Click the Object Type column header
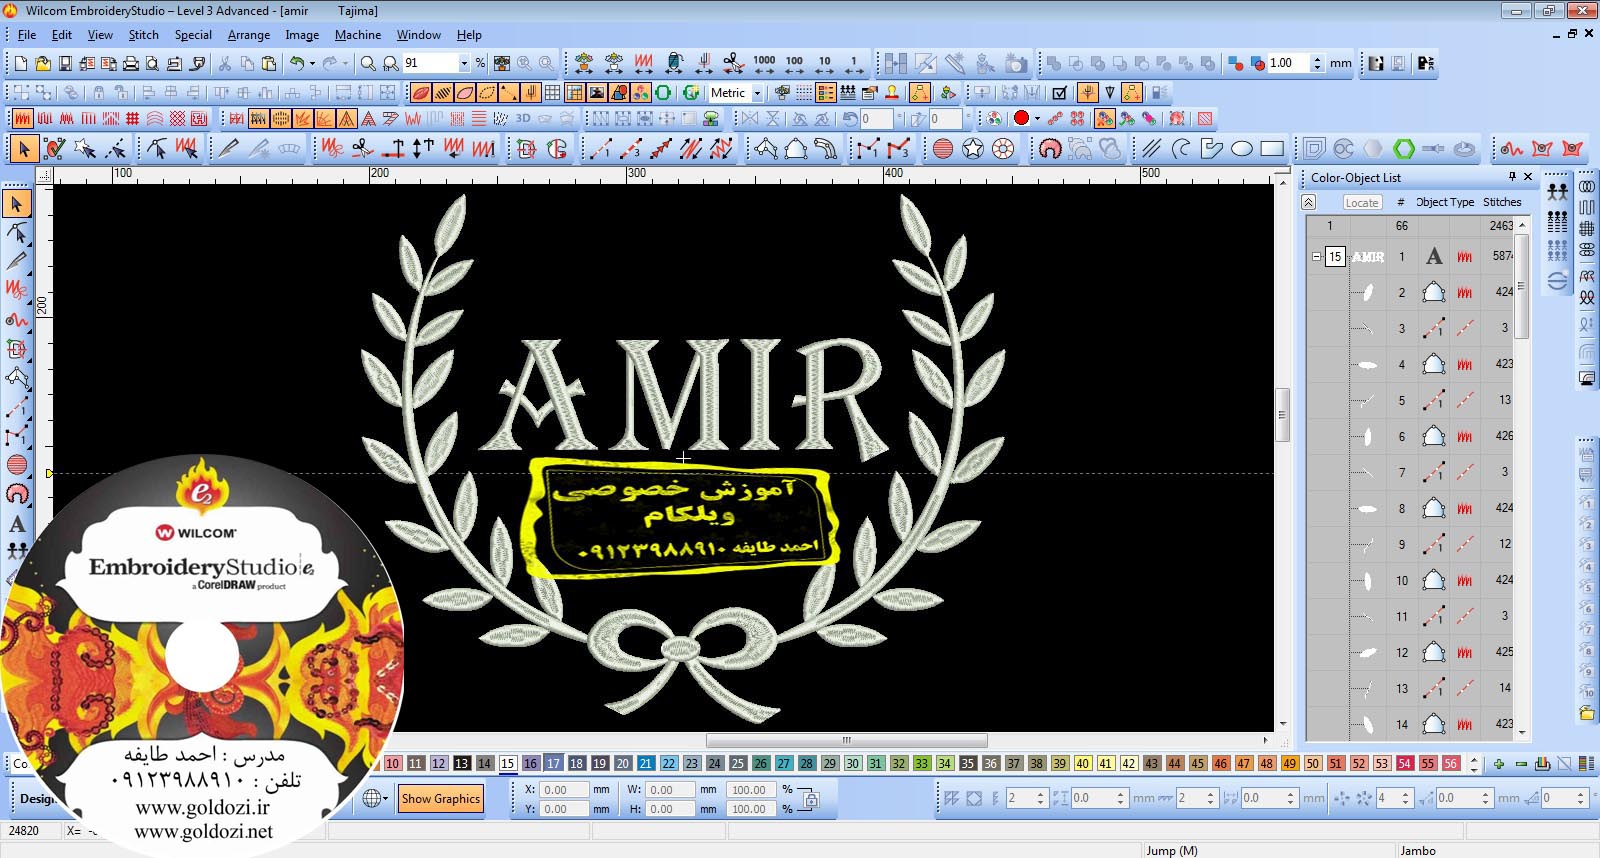The height and width of the screenshot is (858, 1600). (x=1446, y=202)
